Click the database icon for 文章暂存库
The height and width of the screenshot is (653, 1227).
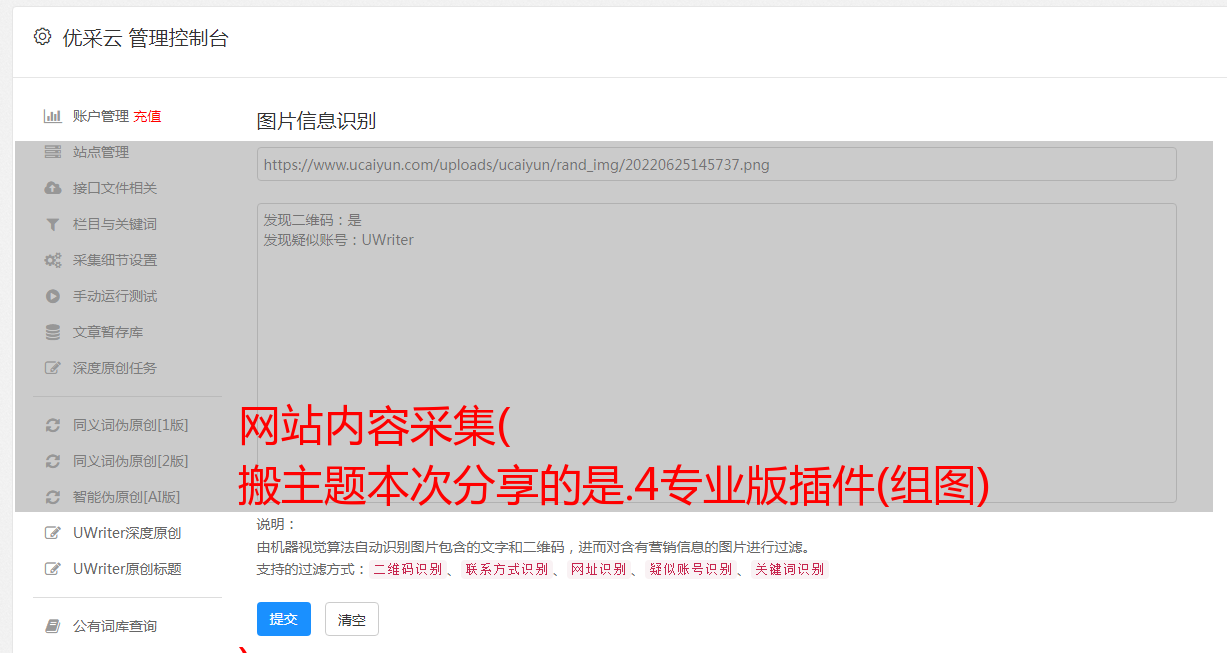53,332
